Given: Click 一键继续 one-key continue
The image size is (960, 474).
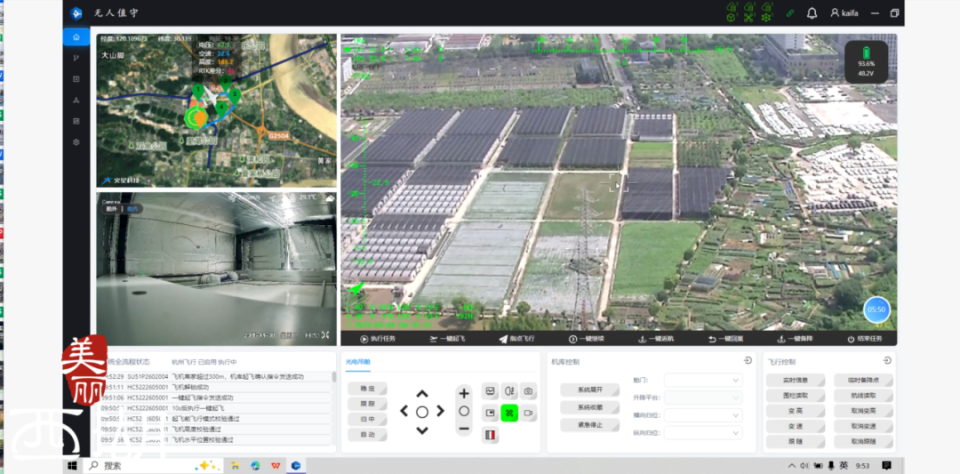Looking at the screenshot, I should coord(586,339).
